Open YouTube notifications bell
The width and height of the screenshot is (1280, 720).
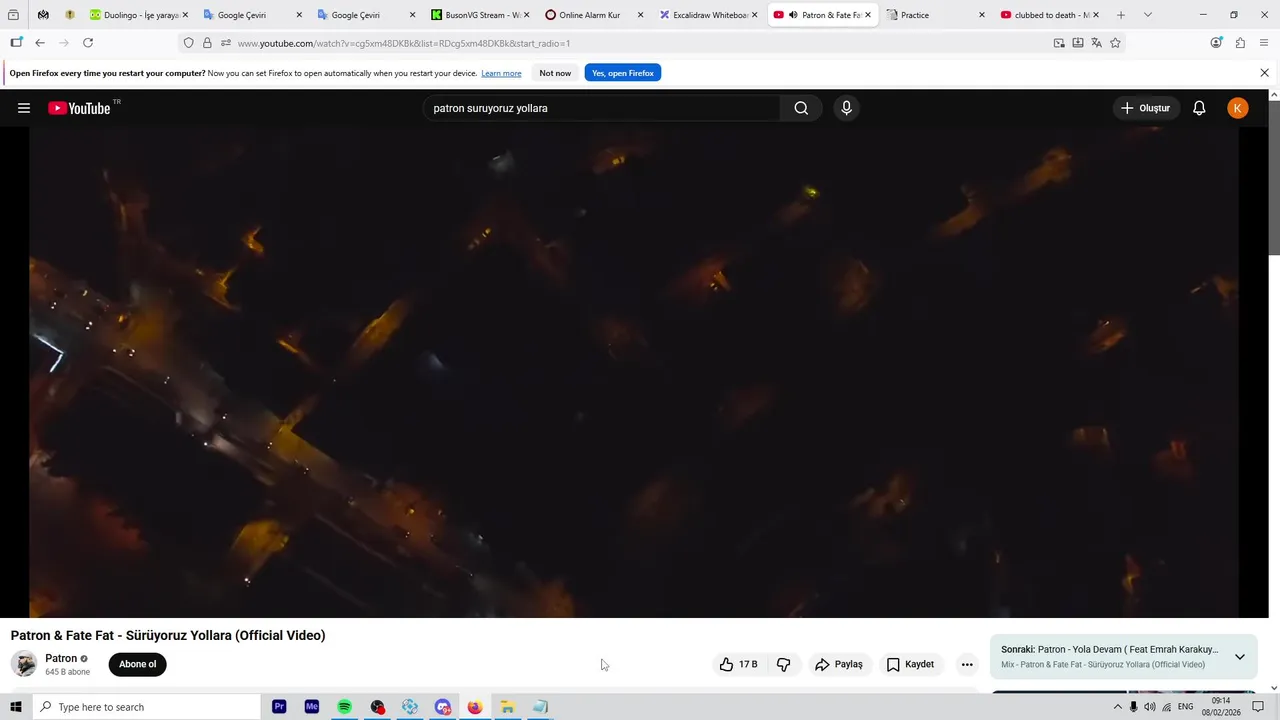(1199, 108)
